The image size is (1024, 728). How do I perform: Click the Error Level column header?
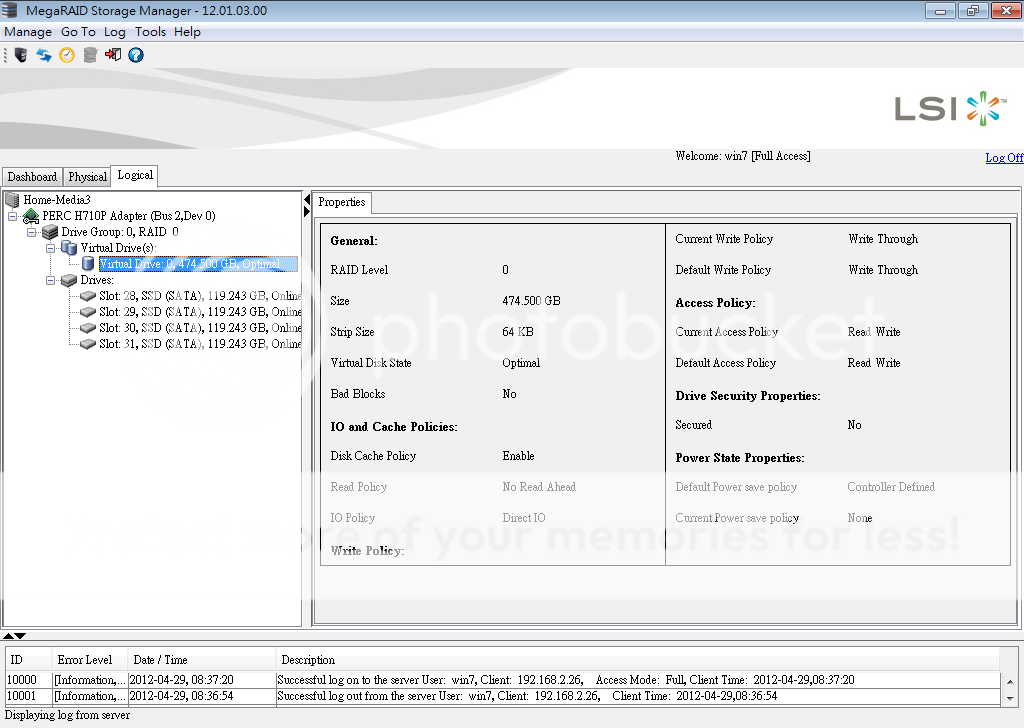click(89, 660)
